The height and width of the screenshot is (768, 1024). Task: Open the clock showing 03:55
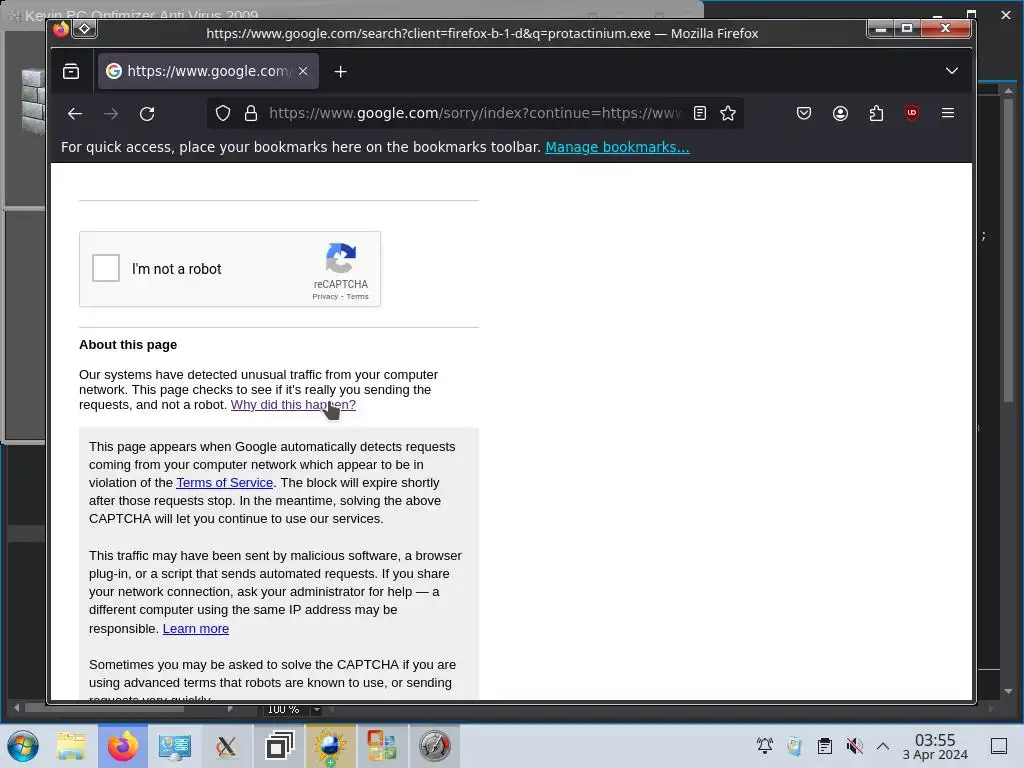[935, 746]
